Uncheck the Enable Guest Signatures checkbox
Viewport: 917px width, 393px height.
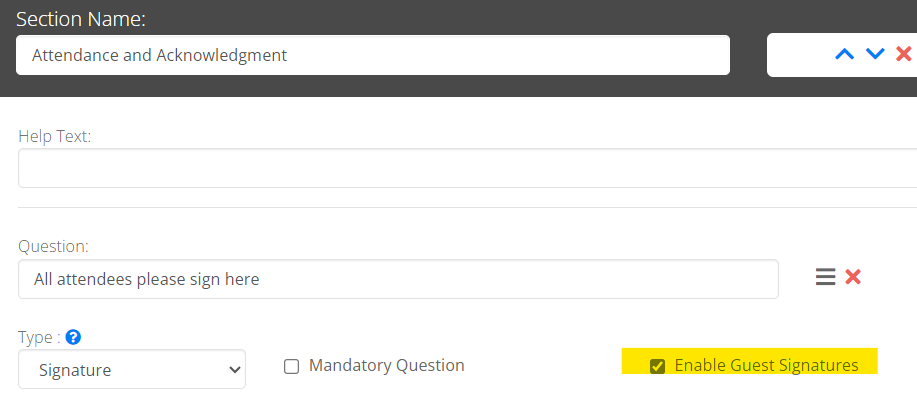[x=657, y=367]
